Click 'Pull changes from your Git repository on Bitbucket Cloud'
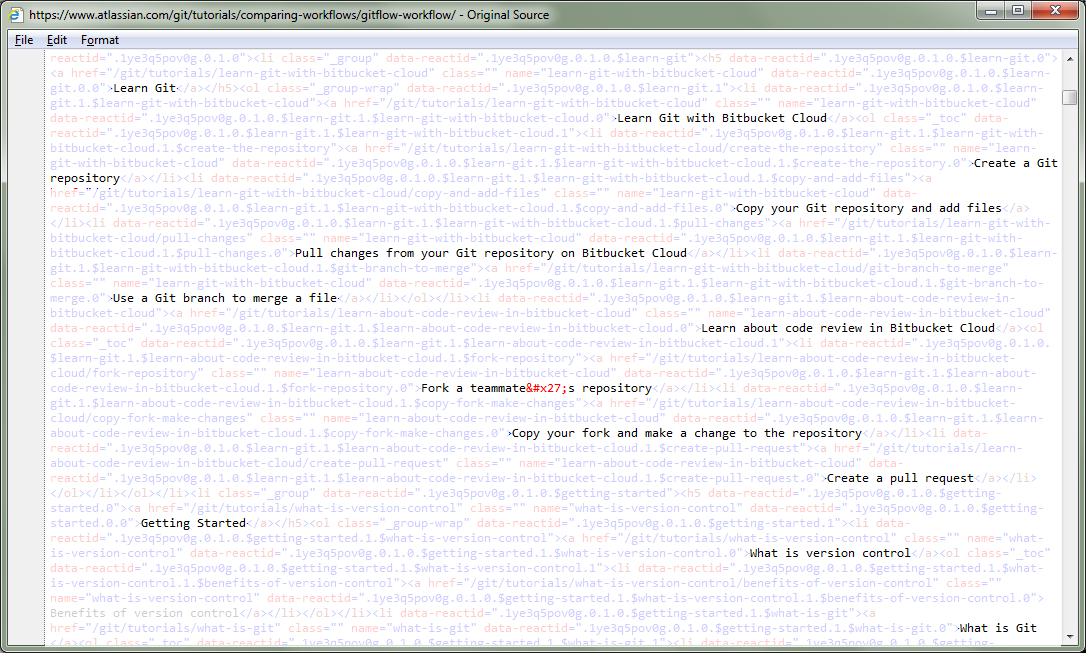The width and height of the screenshot is (1086, 653). pos(491,253)
